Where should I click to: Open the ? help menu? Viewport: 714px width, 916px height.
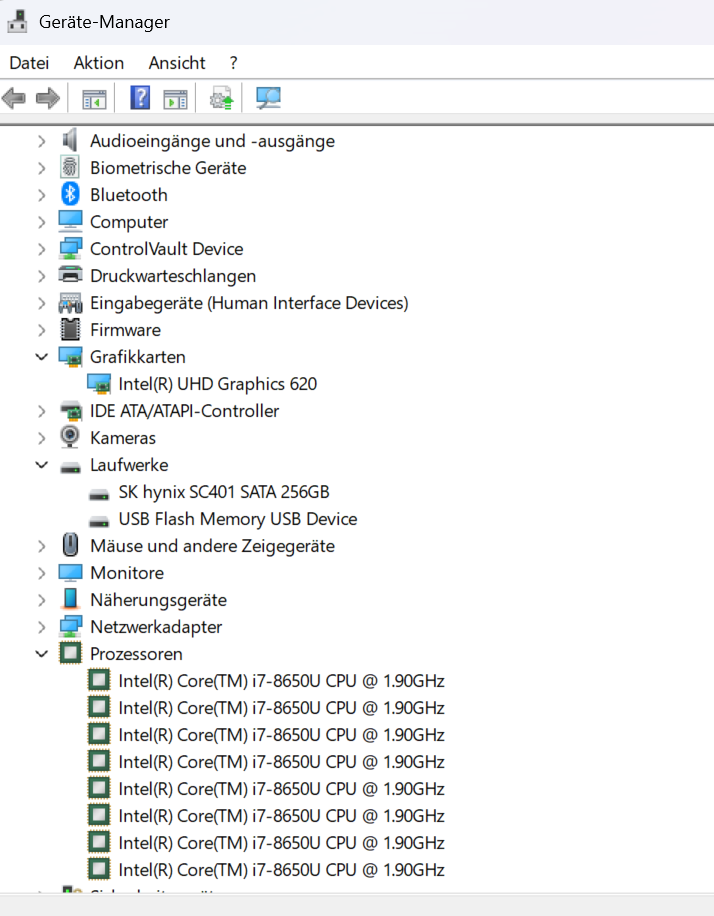pyautogui.click(x=234, y=63)
